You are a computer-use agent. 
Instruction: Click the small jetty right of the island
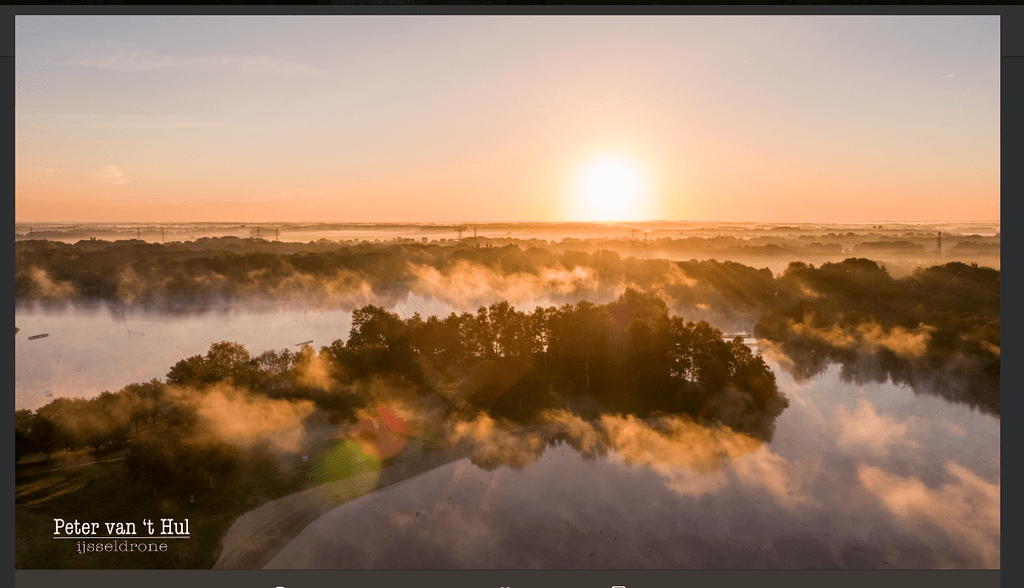739,336
